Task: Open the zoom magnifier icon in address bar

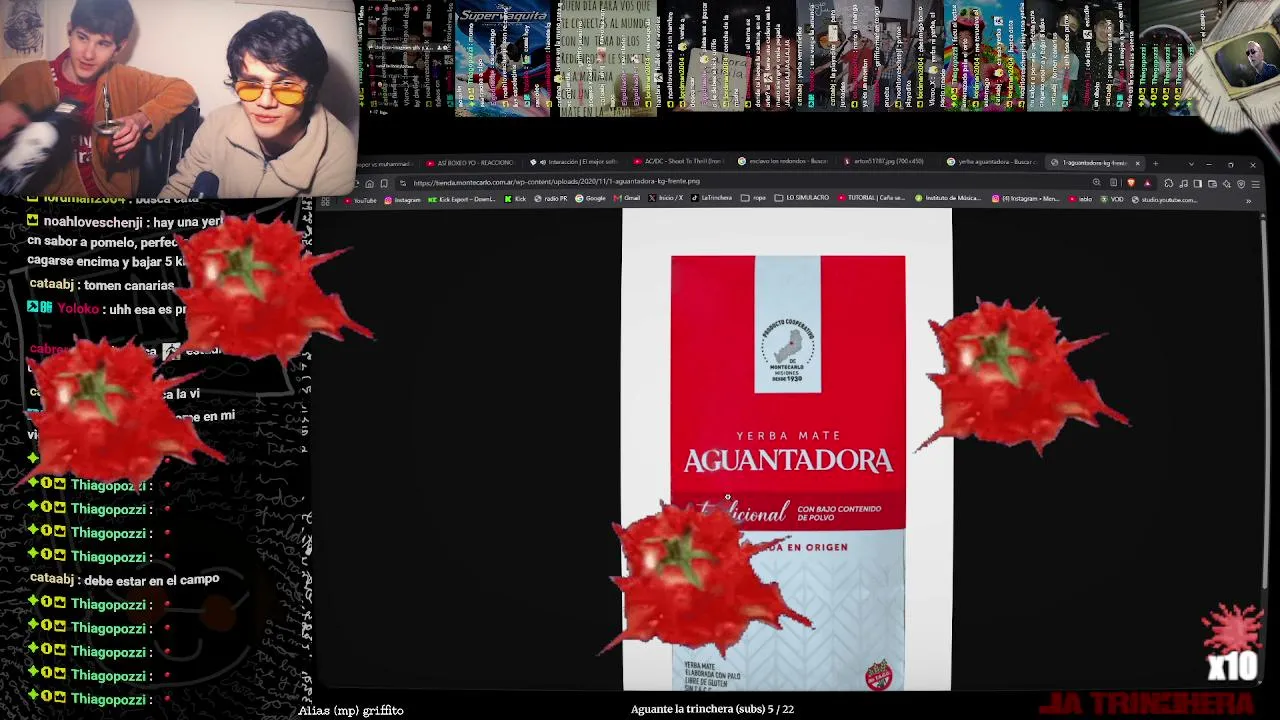Action: pos(1097,183)
